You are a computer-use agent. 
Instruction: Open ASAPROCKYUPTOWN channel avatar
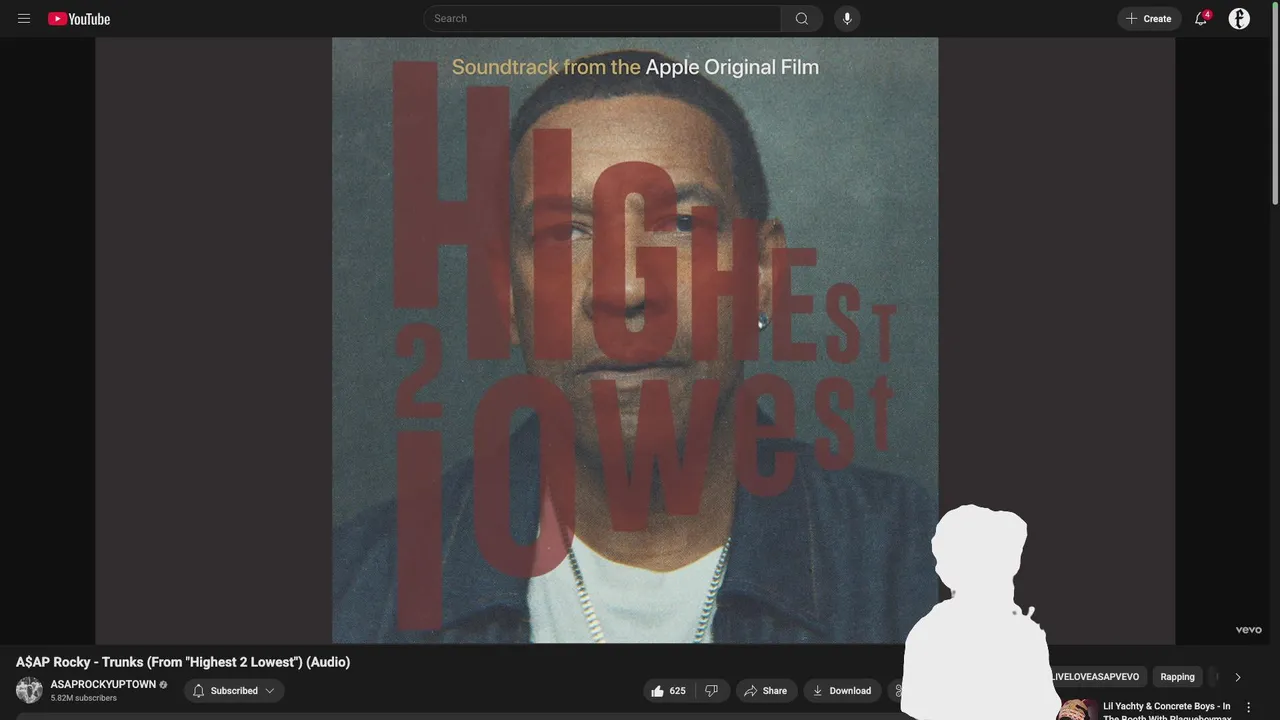pyautogui.click(x=29, y=690)
